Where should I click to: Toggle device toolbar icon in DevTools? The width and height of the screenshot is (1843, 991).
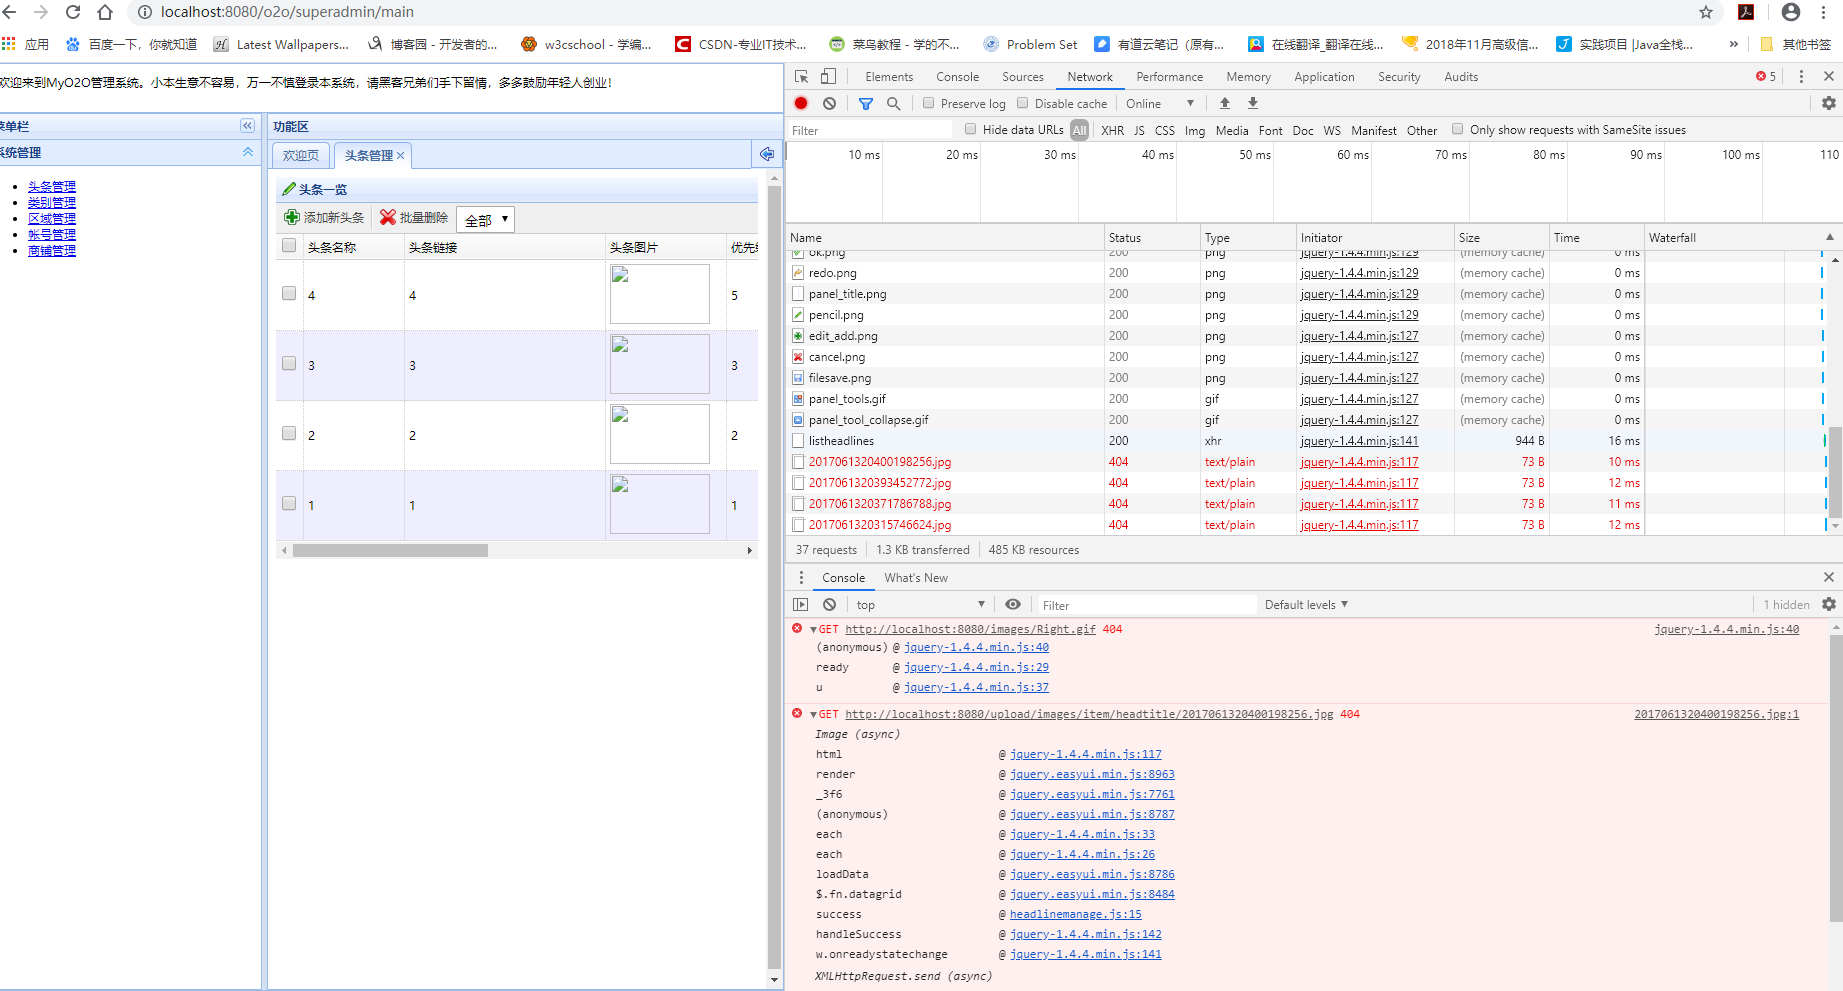(828, 76)
